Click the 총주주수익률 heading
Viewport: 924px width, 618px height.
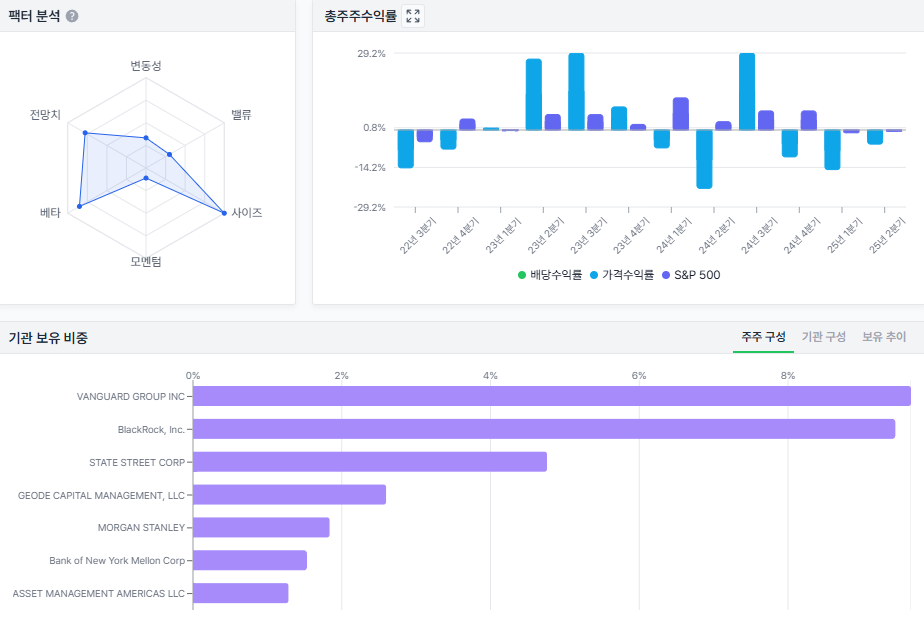[x=361, y=16]
